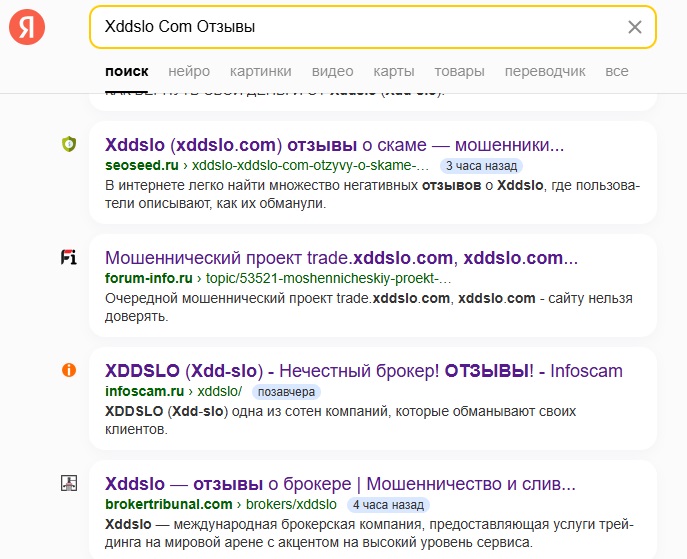Go to the переводчик tab

(545, 71)
